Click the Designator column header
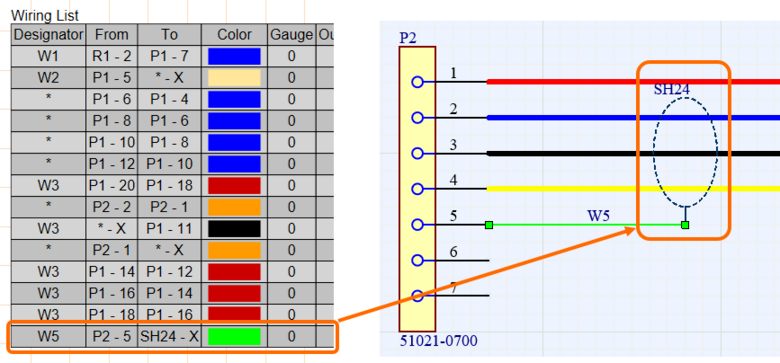Screen dimensions: 780x363 48,35
